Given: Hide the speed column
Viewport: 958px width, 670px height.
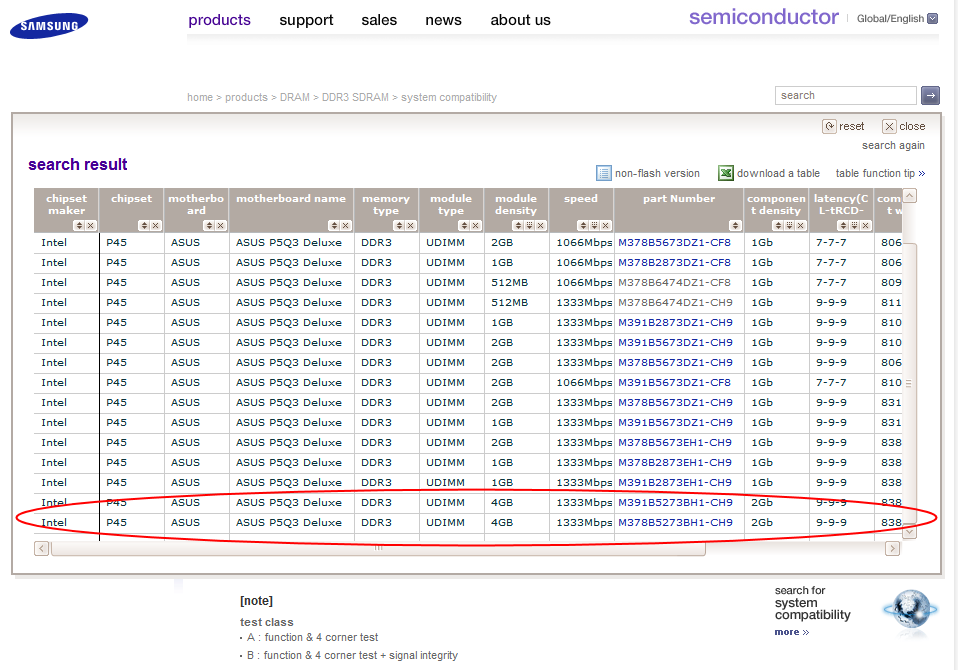Looking at the screenshot, I should (606, 225).
